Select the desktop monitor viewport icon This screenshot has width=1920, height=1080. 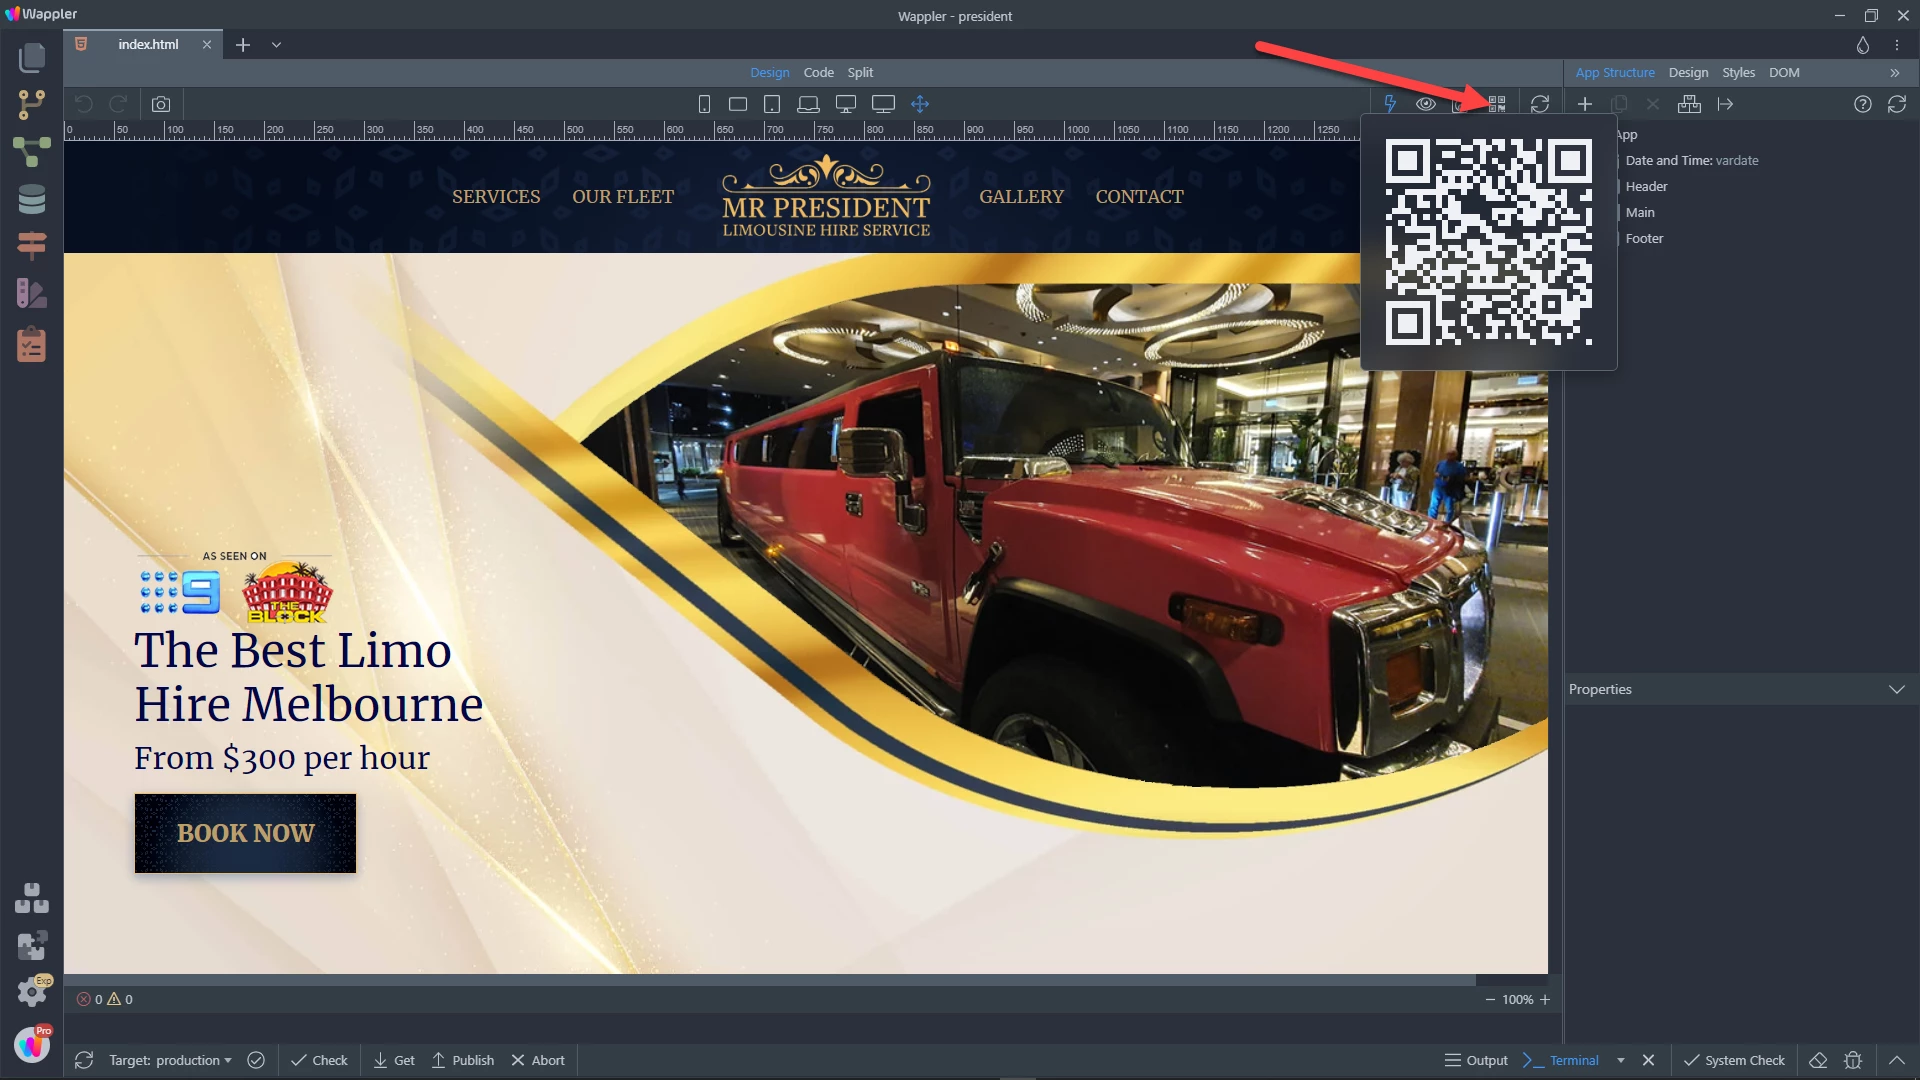click(846, 104)
